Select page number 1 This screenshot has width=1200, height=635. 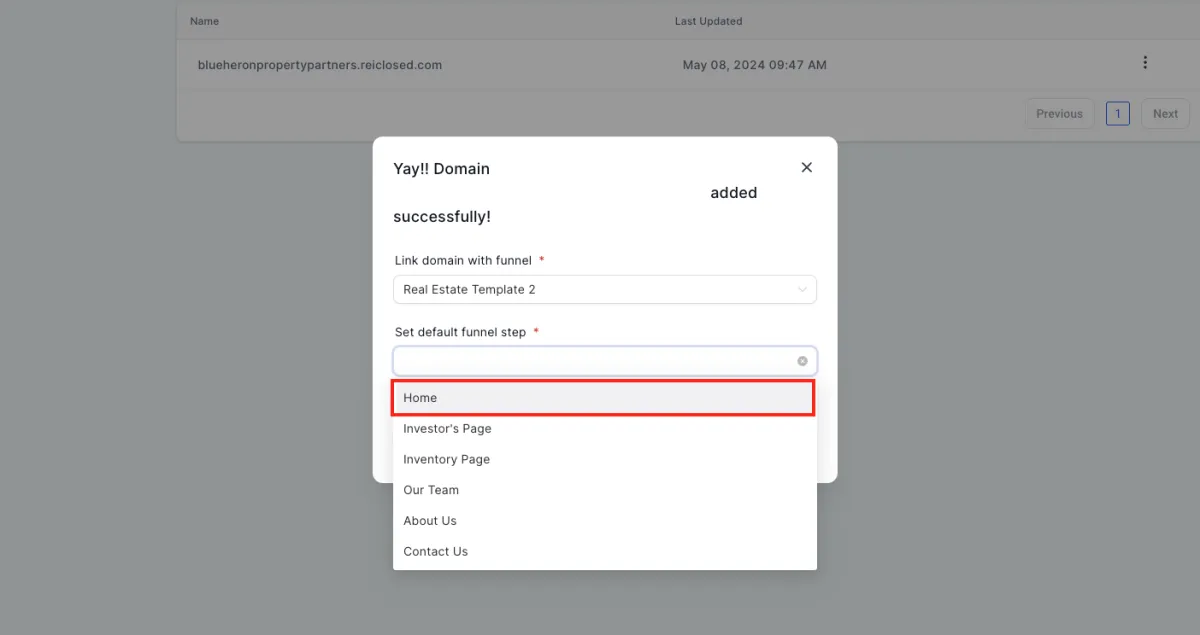pos(1118,114)
